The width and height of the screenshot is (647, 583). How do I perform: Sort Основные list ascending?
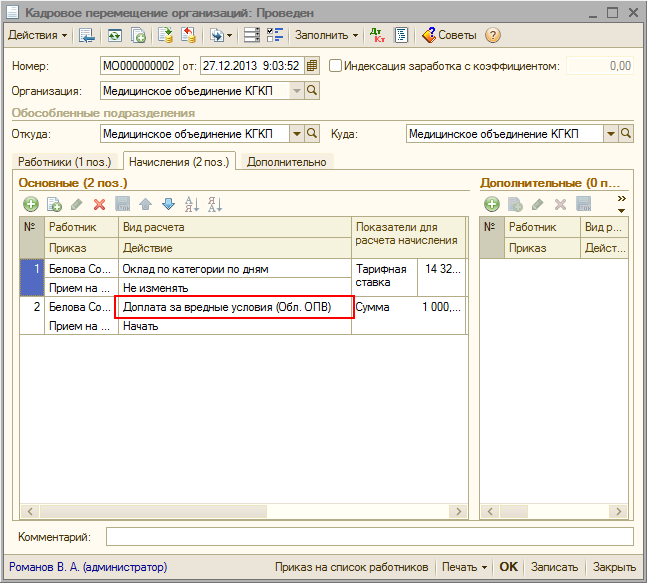coord(192,204)
